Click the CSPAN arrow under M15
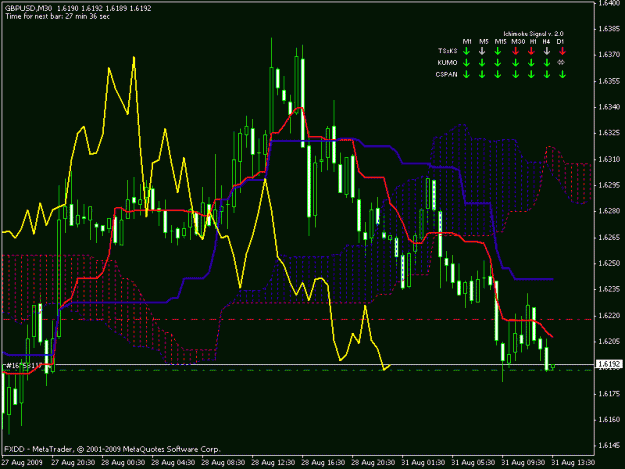 pos(498,75)
